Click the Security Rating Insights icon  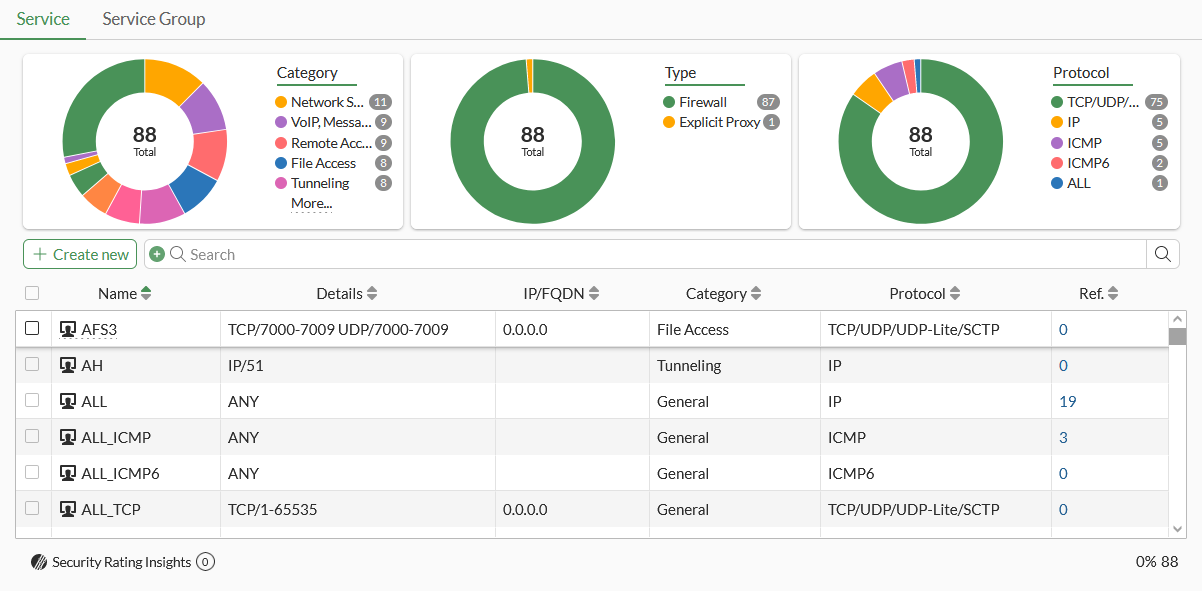coord(39,562)
